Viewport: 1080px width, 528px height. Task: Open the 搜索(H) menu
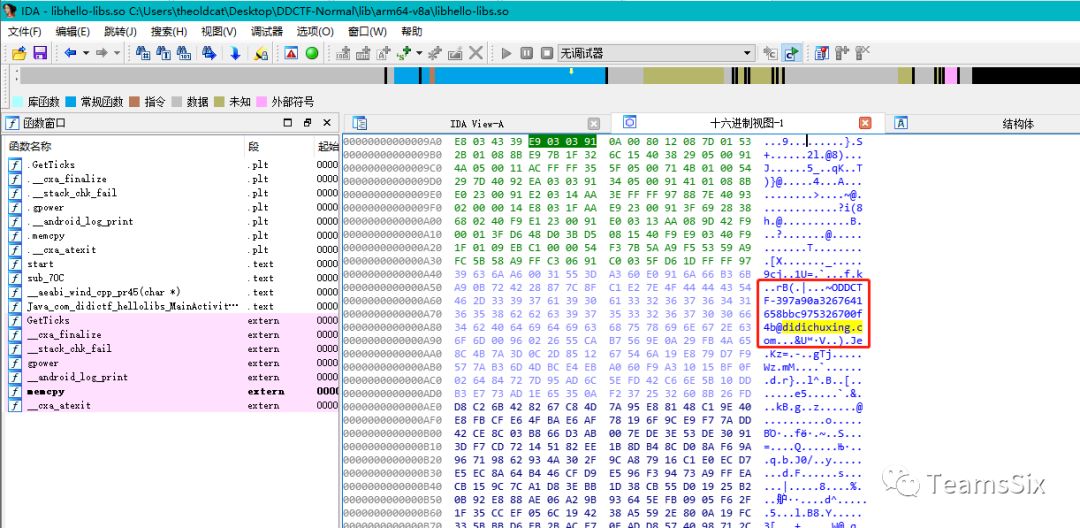point(169,32)
